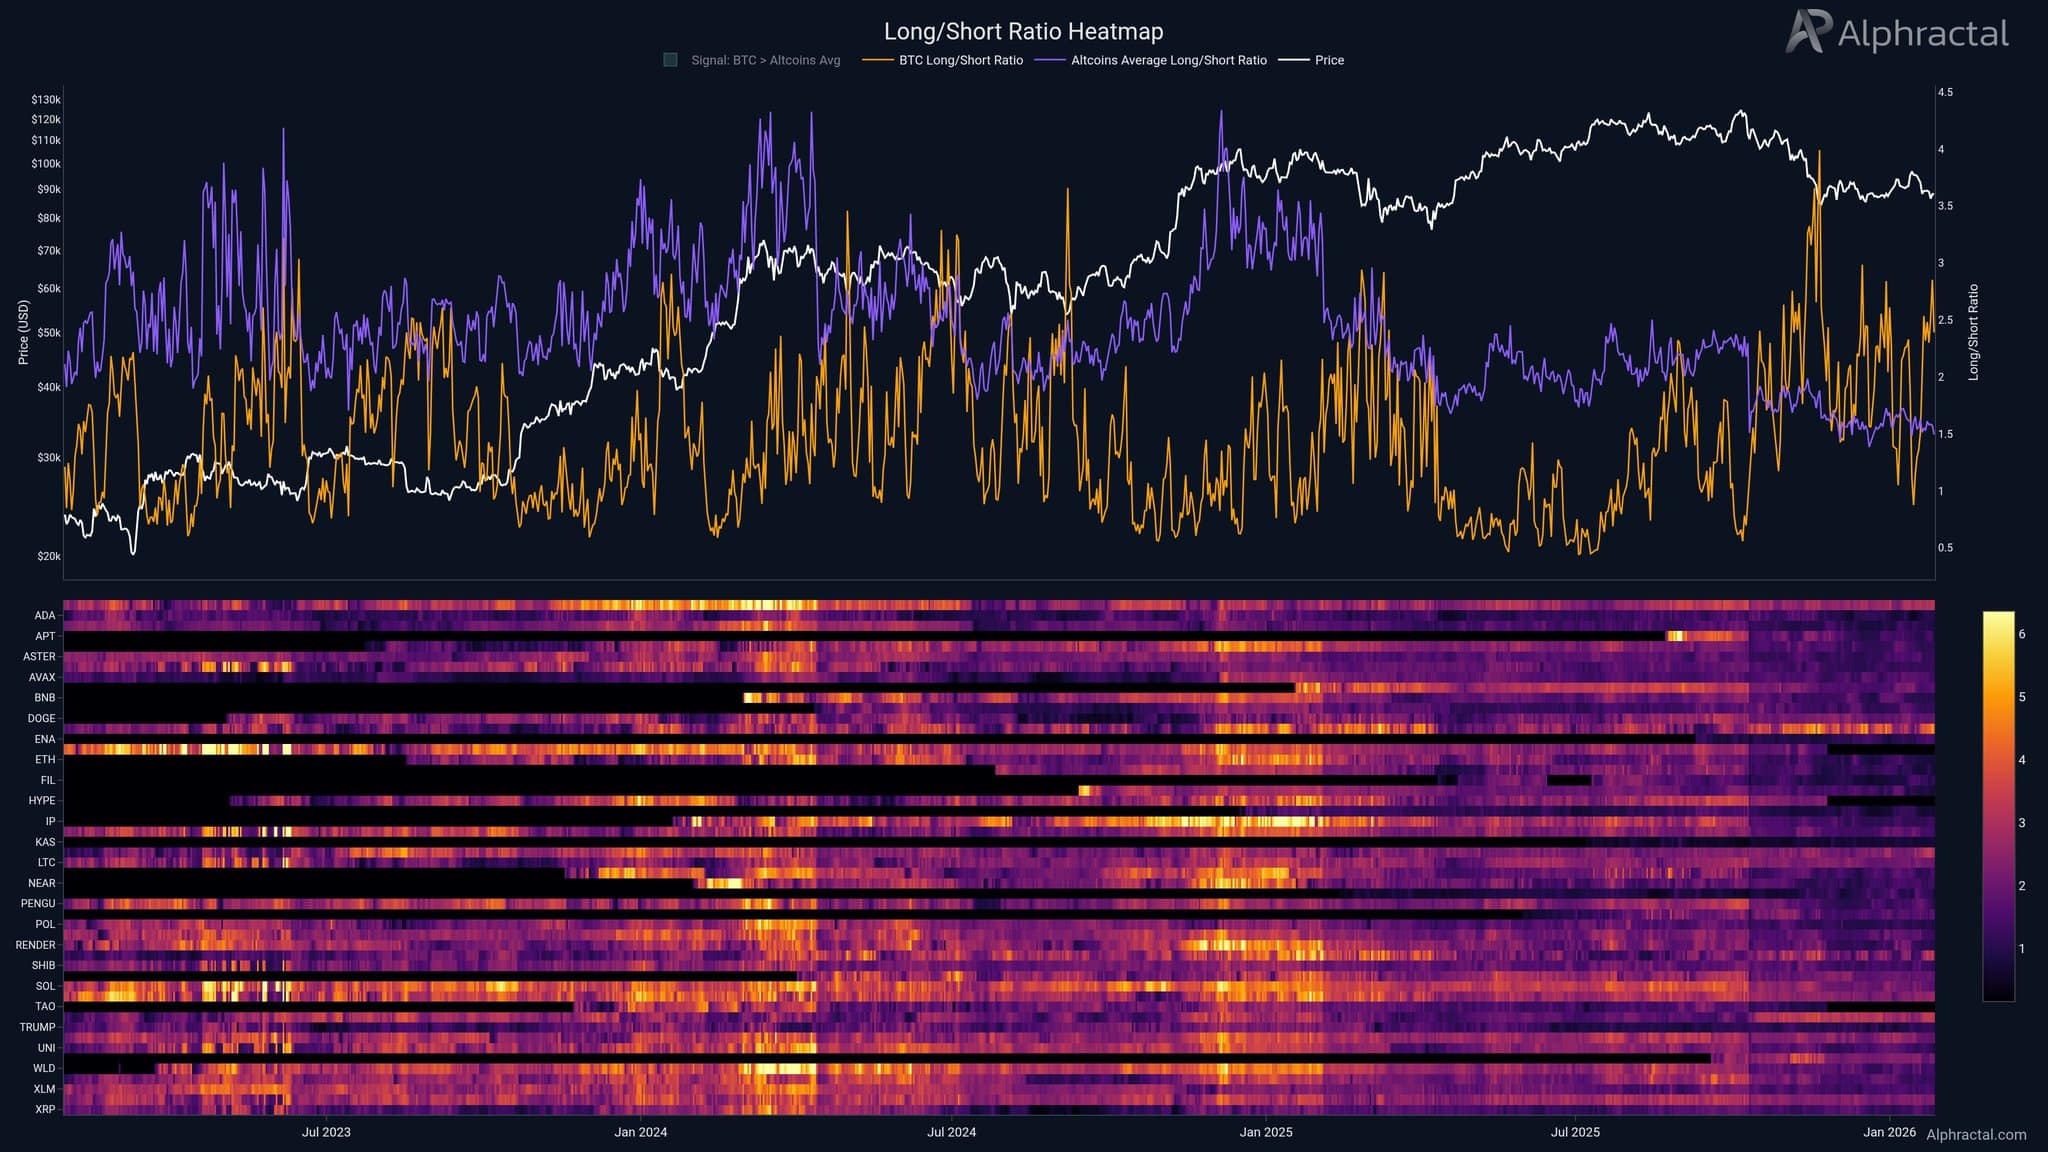Click the chart title Long/Short Ratio Heatmap
The width and height of the screenshot is (2048, 1152).
[x=1023, y=31]
